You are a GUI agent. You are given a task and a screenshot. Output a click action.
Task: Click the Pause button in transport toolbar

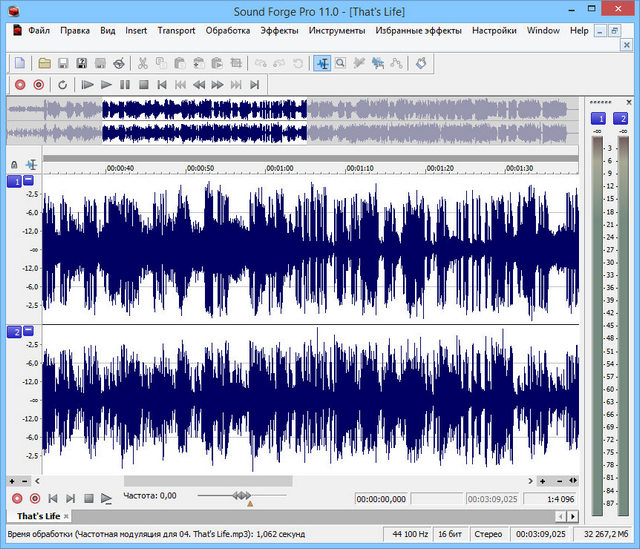125,85
